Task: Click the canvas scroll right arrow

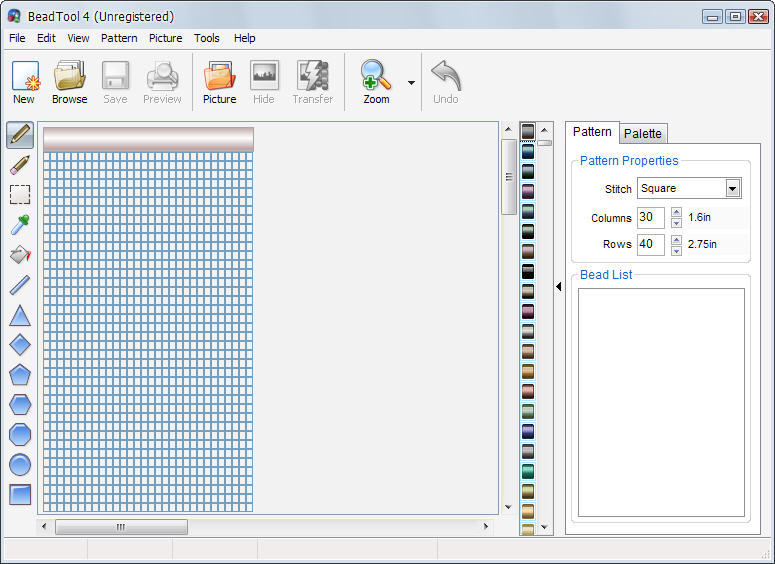Action: click(485, 526)
